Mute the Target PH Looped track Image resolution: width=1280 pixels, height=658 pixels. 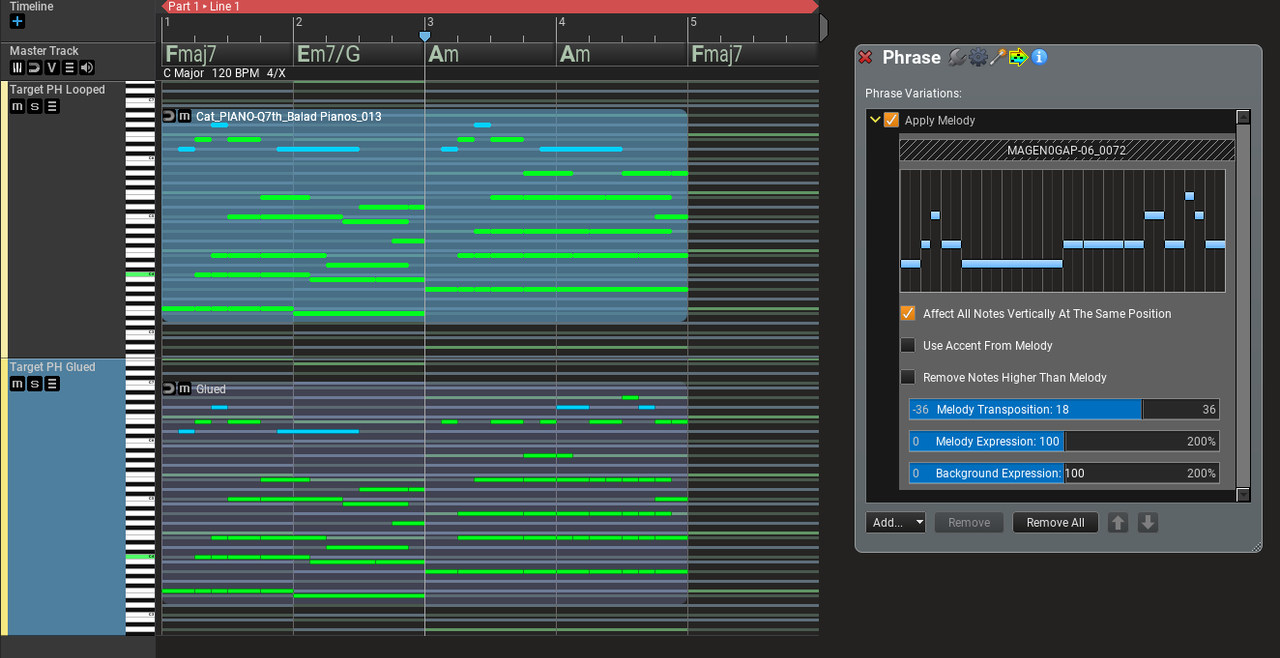coord(17,106)
